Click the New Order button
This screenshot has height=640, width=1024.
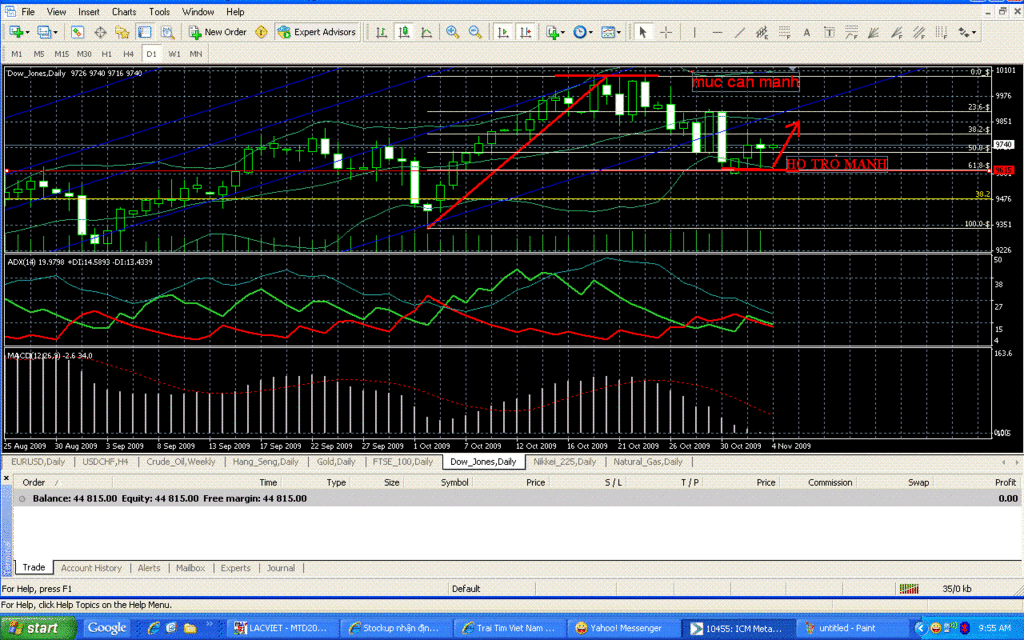(217, 32)
